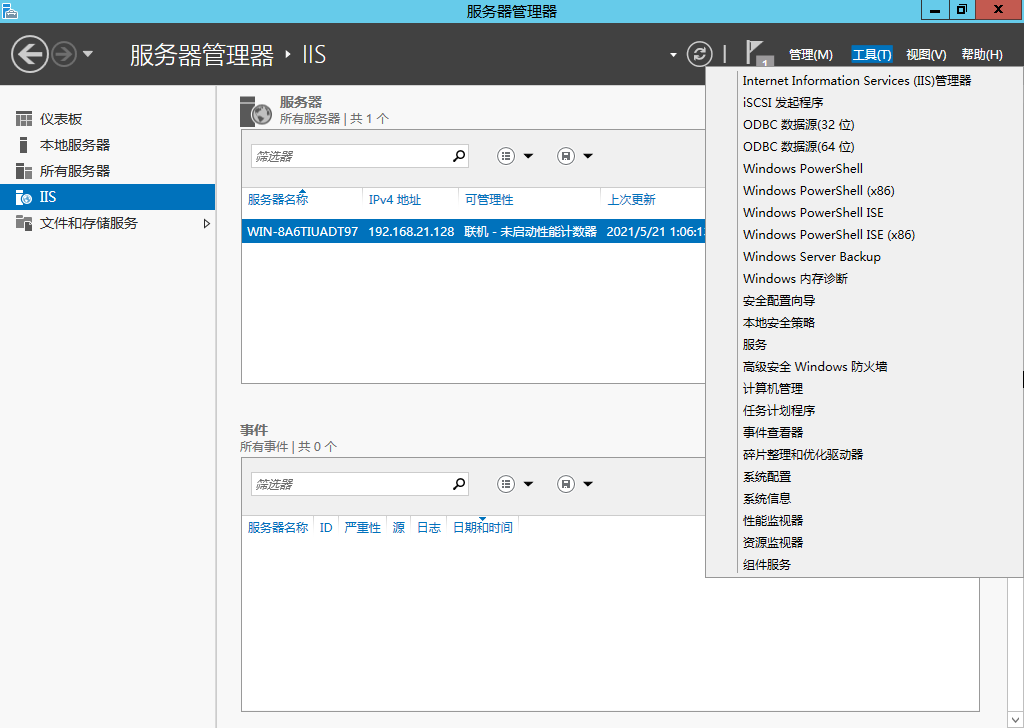Select Windows PowerShell ISE from Tools menu
The image size is (1024, 728).
(812, 213)
